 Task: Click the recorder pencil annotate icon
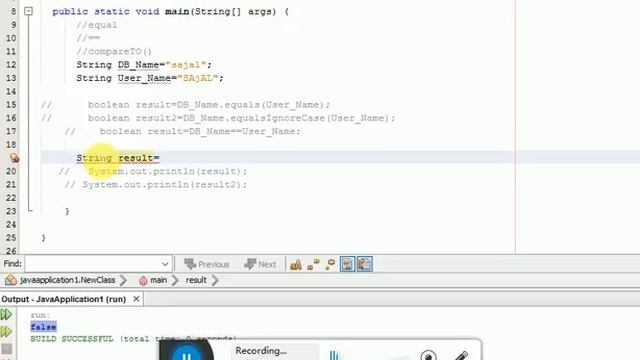pyautogui.click(x=461, y=356)
